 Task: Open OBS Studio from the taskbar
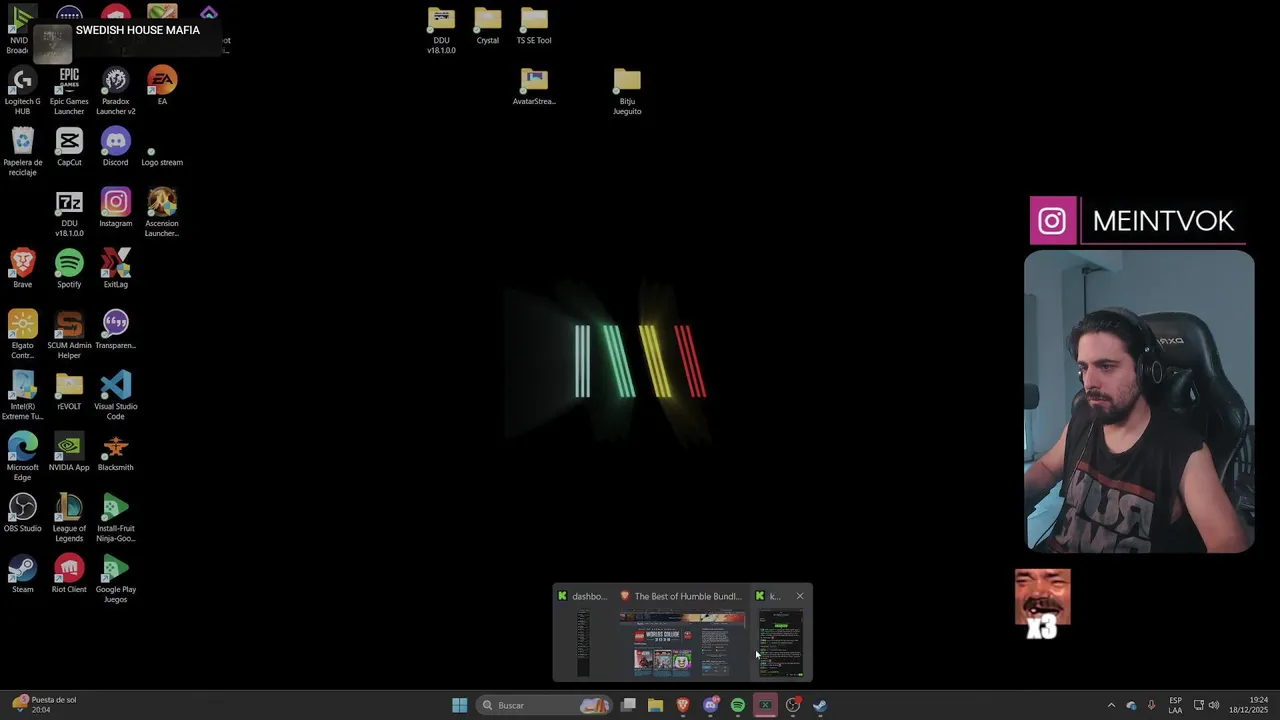click(x=793, y=705)
